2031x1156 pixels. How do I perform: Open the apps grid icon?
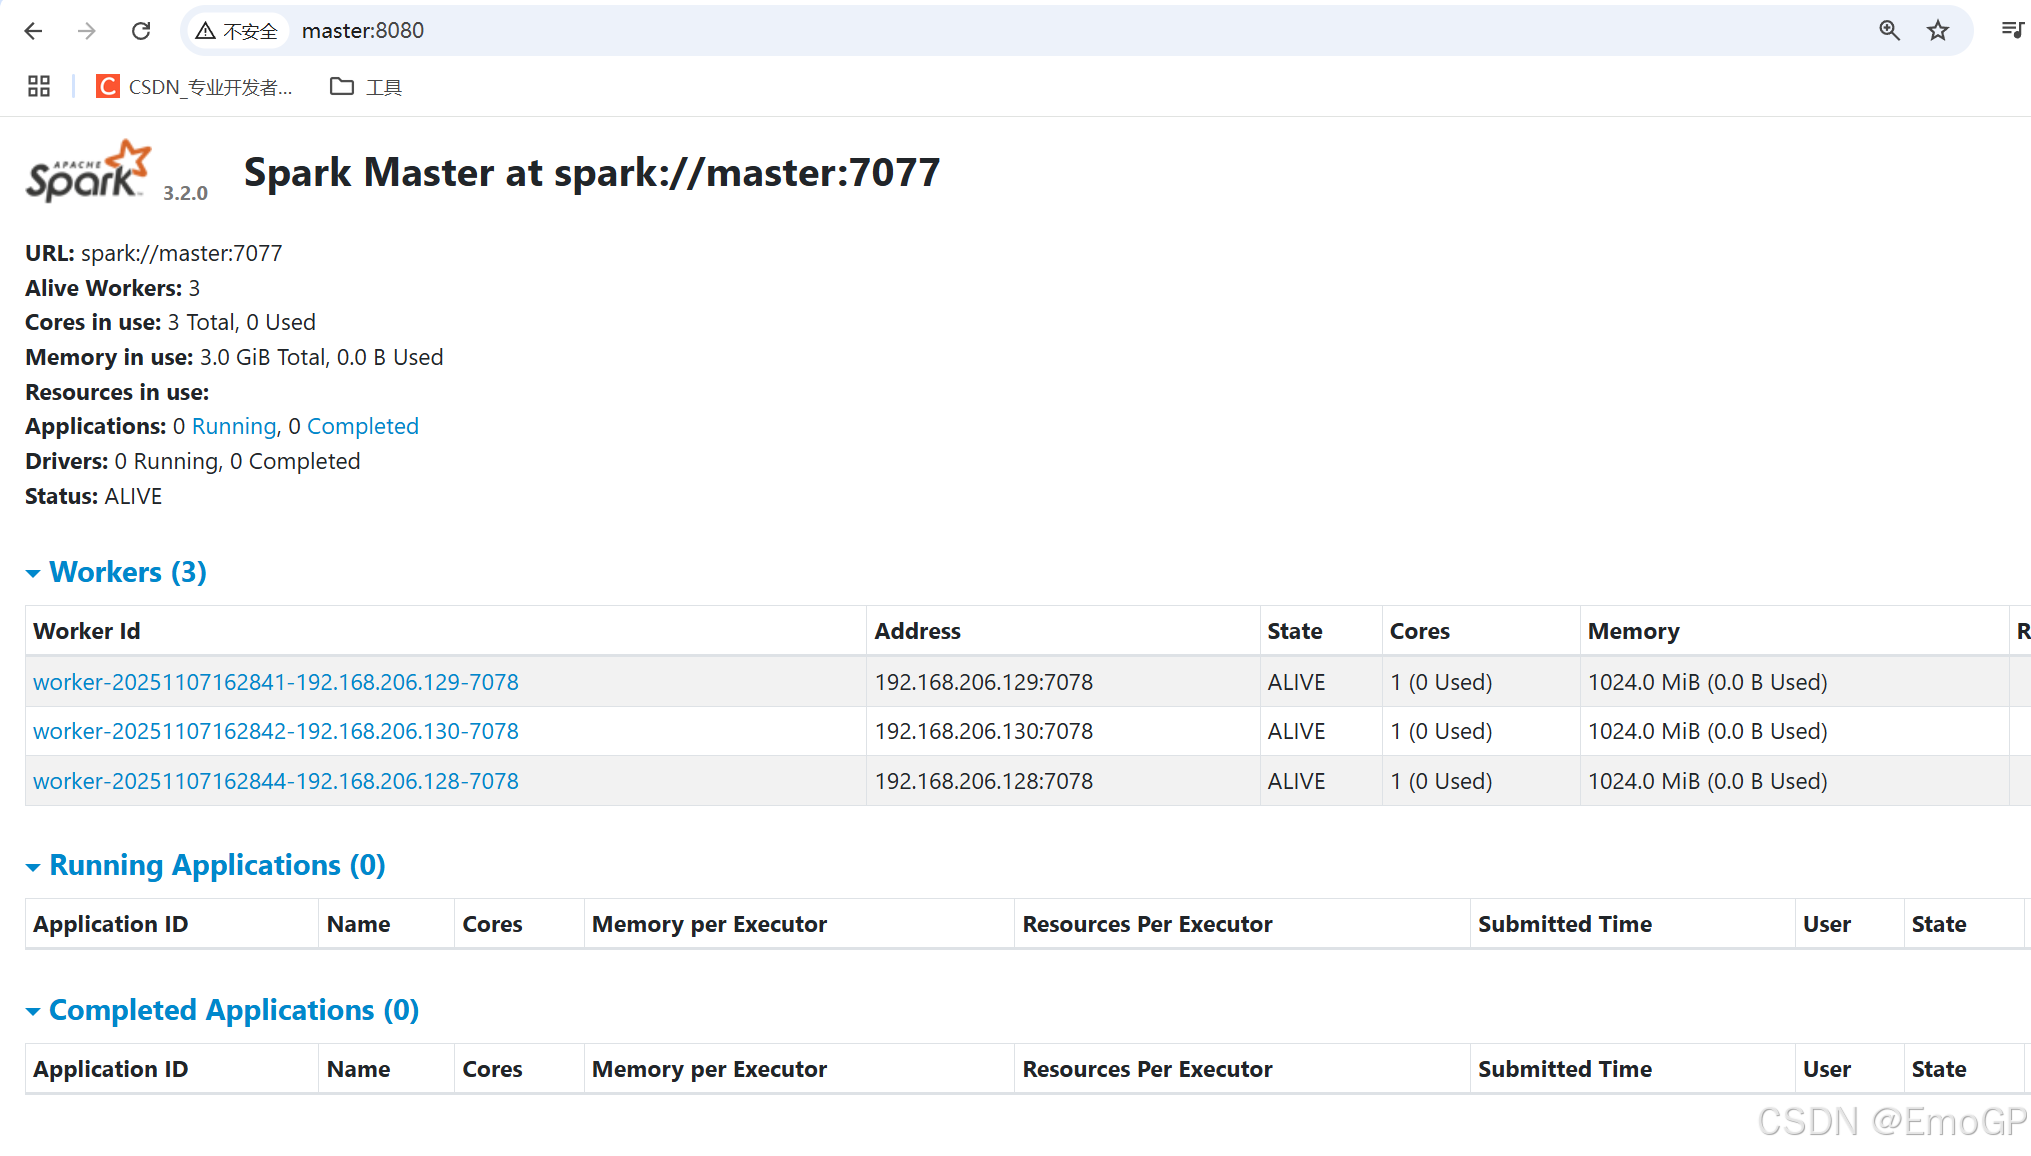coord(39,87)
